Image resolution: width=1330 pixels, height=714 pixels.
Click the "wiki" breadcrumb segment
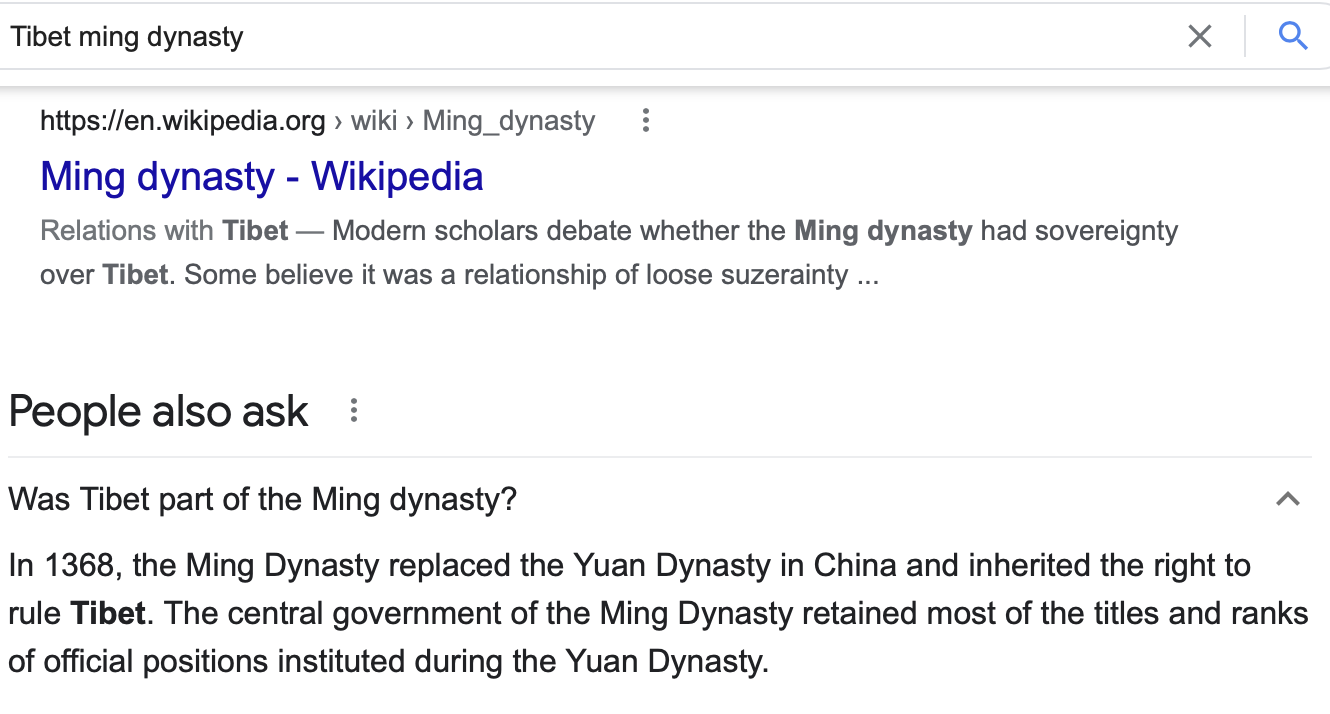pos(374,122)
